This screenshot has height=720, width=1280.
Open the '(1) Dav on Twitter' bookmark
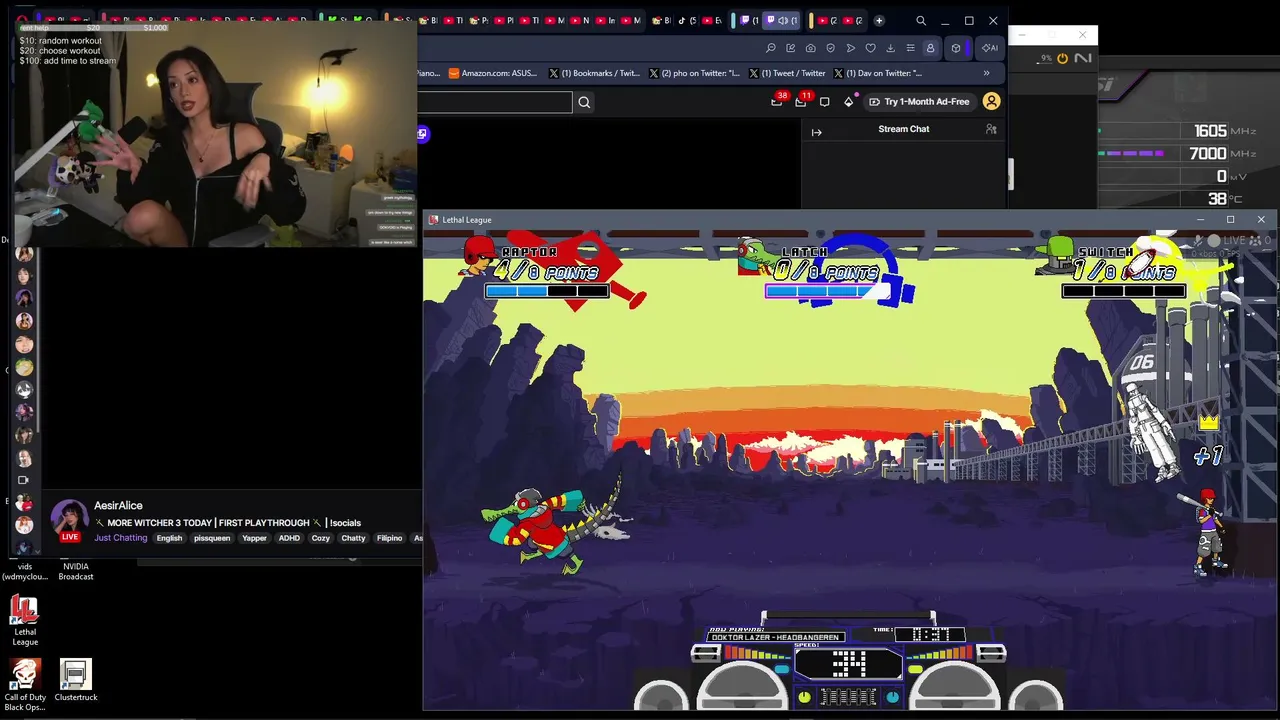tap(877, 73)
